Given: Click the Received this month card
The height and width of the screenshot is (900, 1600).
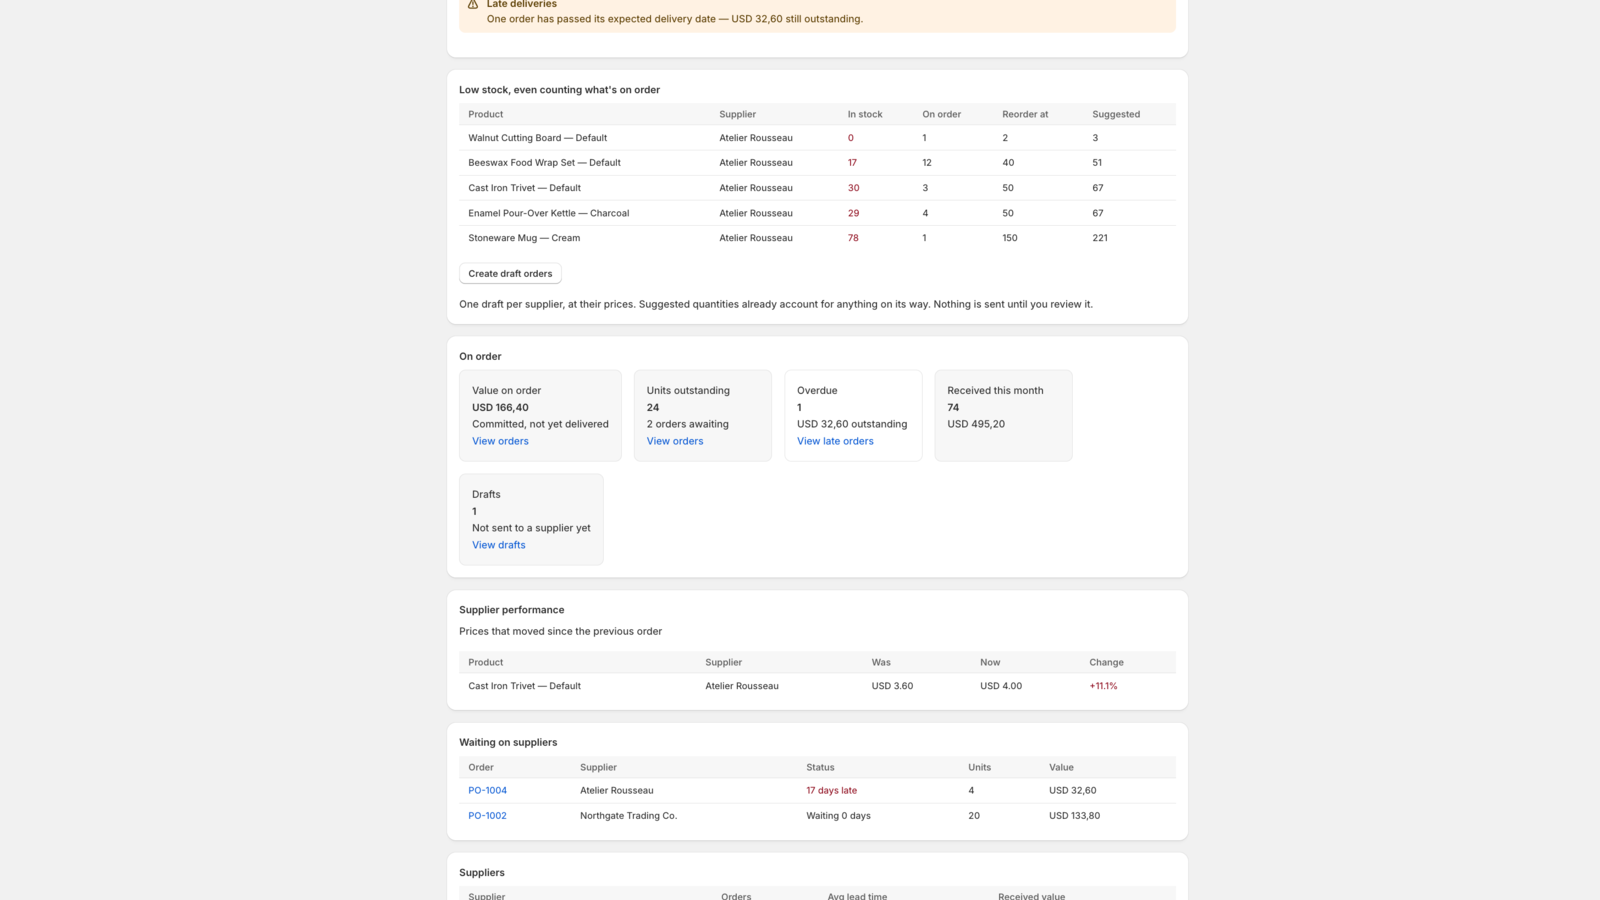Looking at the screenshot, I should tap(1003, 416).
